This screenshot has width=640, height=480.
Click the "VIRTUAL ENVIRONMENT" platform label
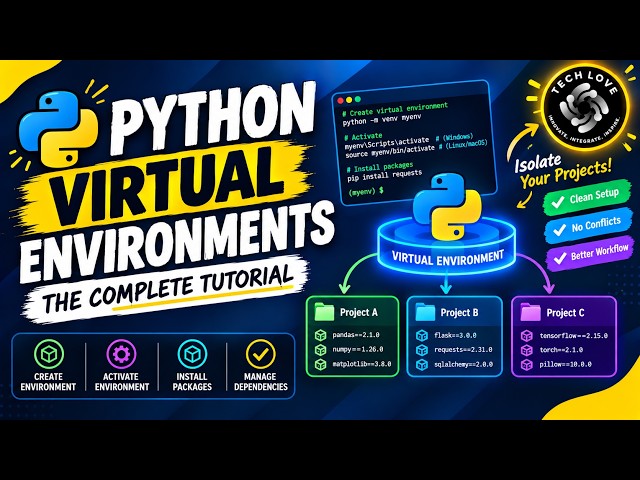[x=447, y=258]
